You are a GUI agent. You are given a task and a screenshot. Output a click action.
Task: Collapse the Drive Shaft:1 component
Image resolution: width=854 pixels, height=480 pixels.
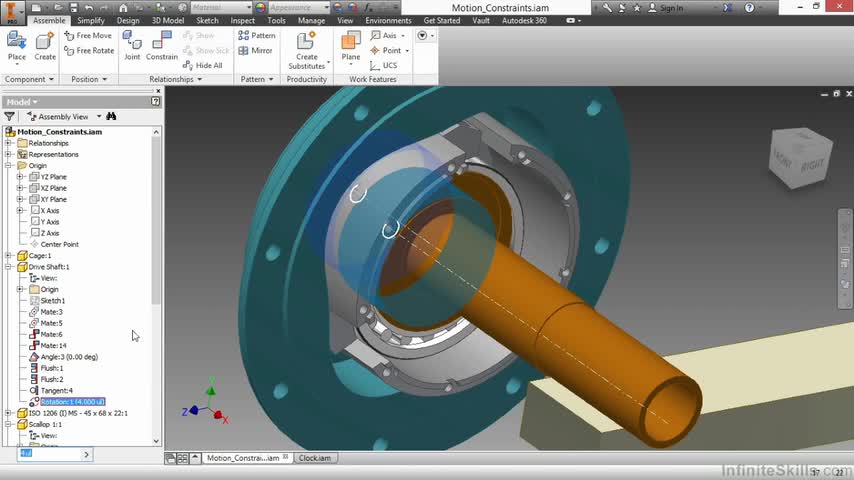coord(8,267)
